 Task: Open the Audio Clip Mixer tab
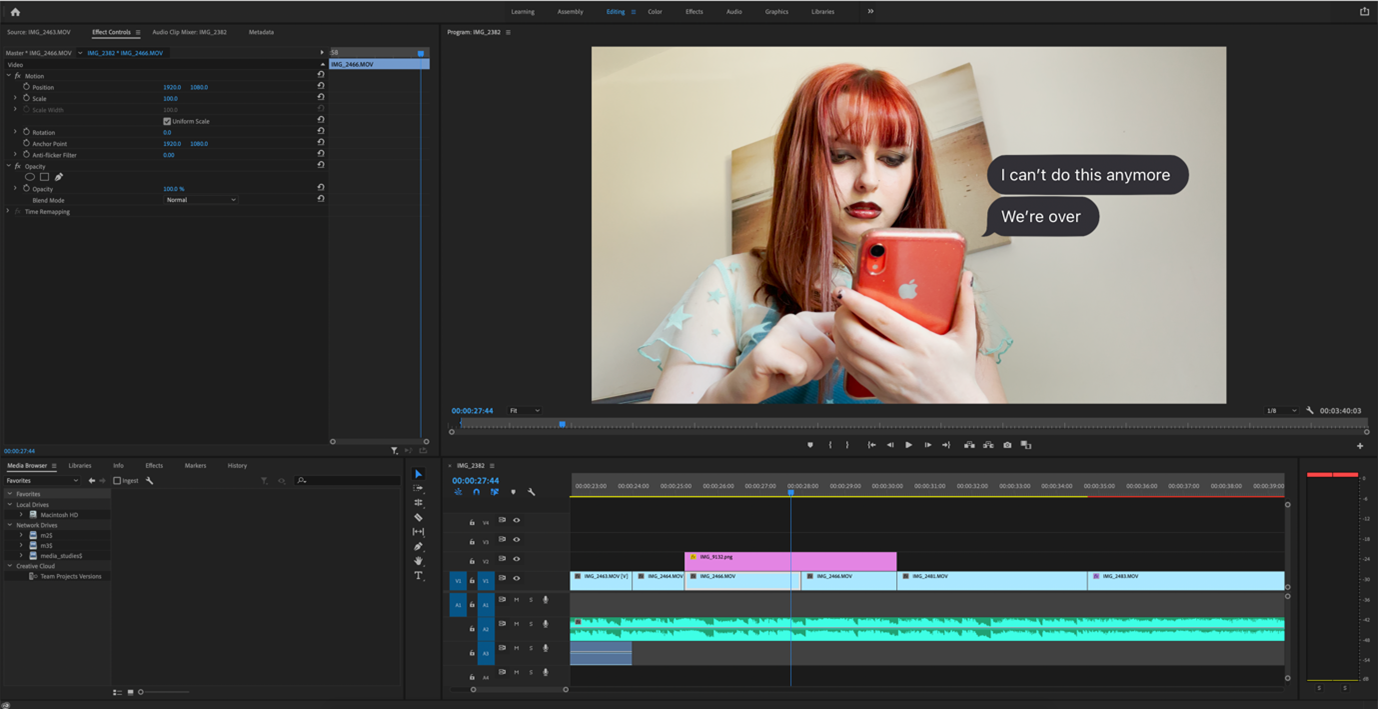(189, 32)
